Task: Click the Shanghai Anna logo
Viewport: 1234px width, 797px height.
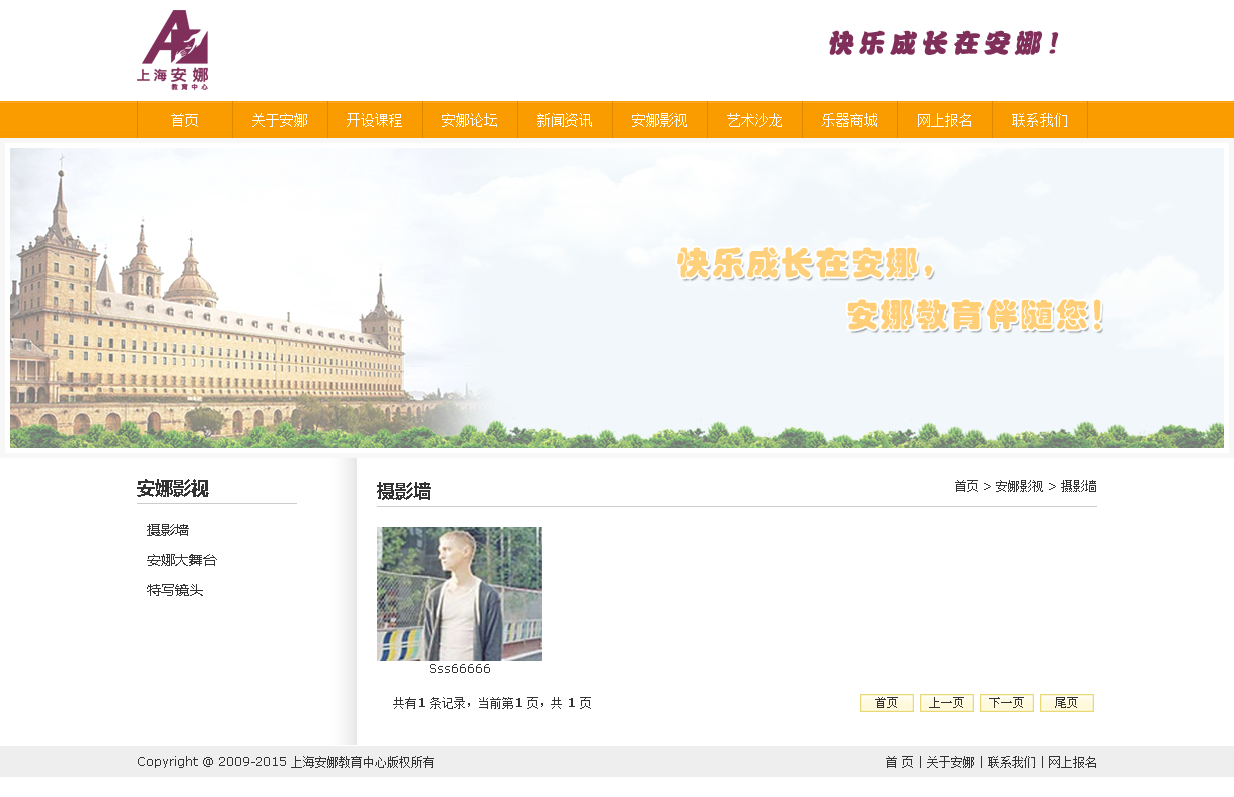Action: coord(173,50)
